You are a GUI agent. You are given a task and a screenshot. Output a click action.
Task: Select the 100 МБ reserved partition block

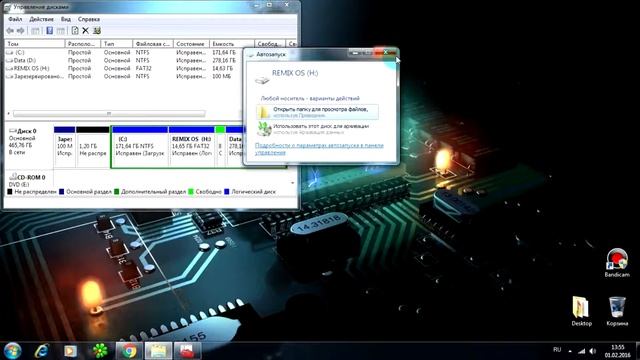pyautogui.click(x=64, y=147)
